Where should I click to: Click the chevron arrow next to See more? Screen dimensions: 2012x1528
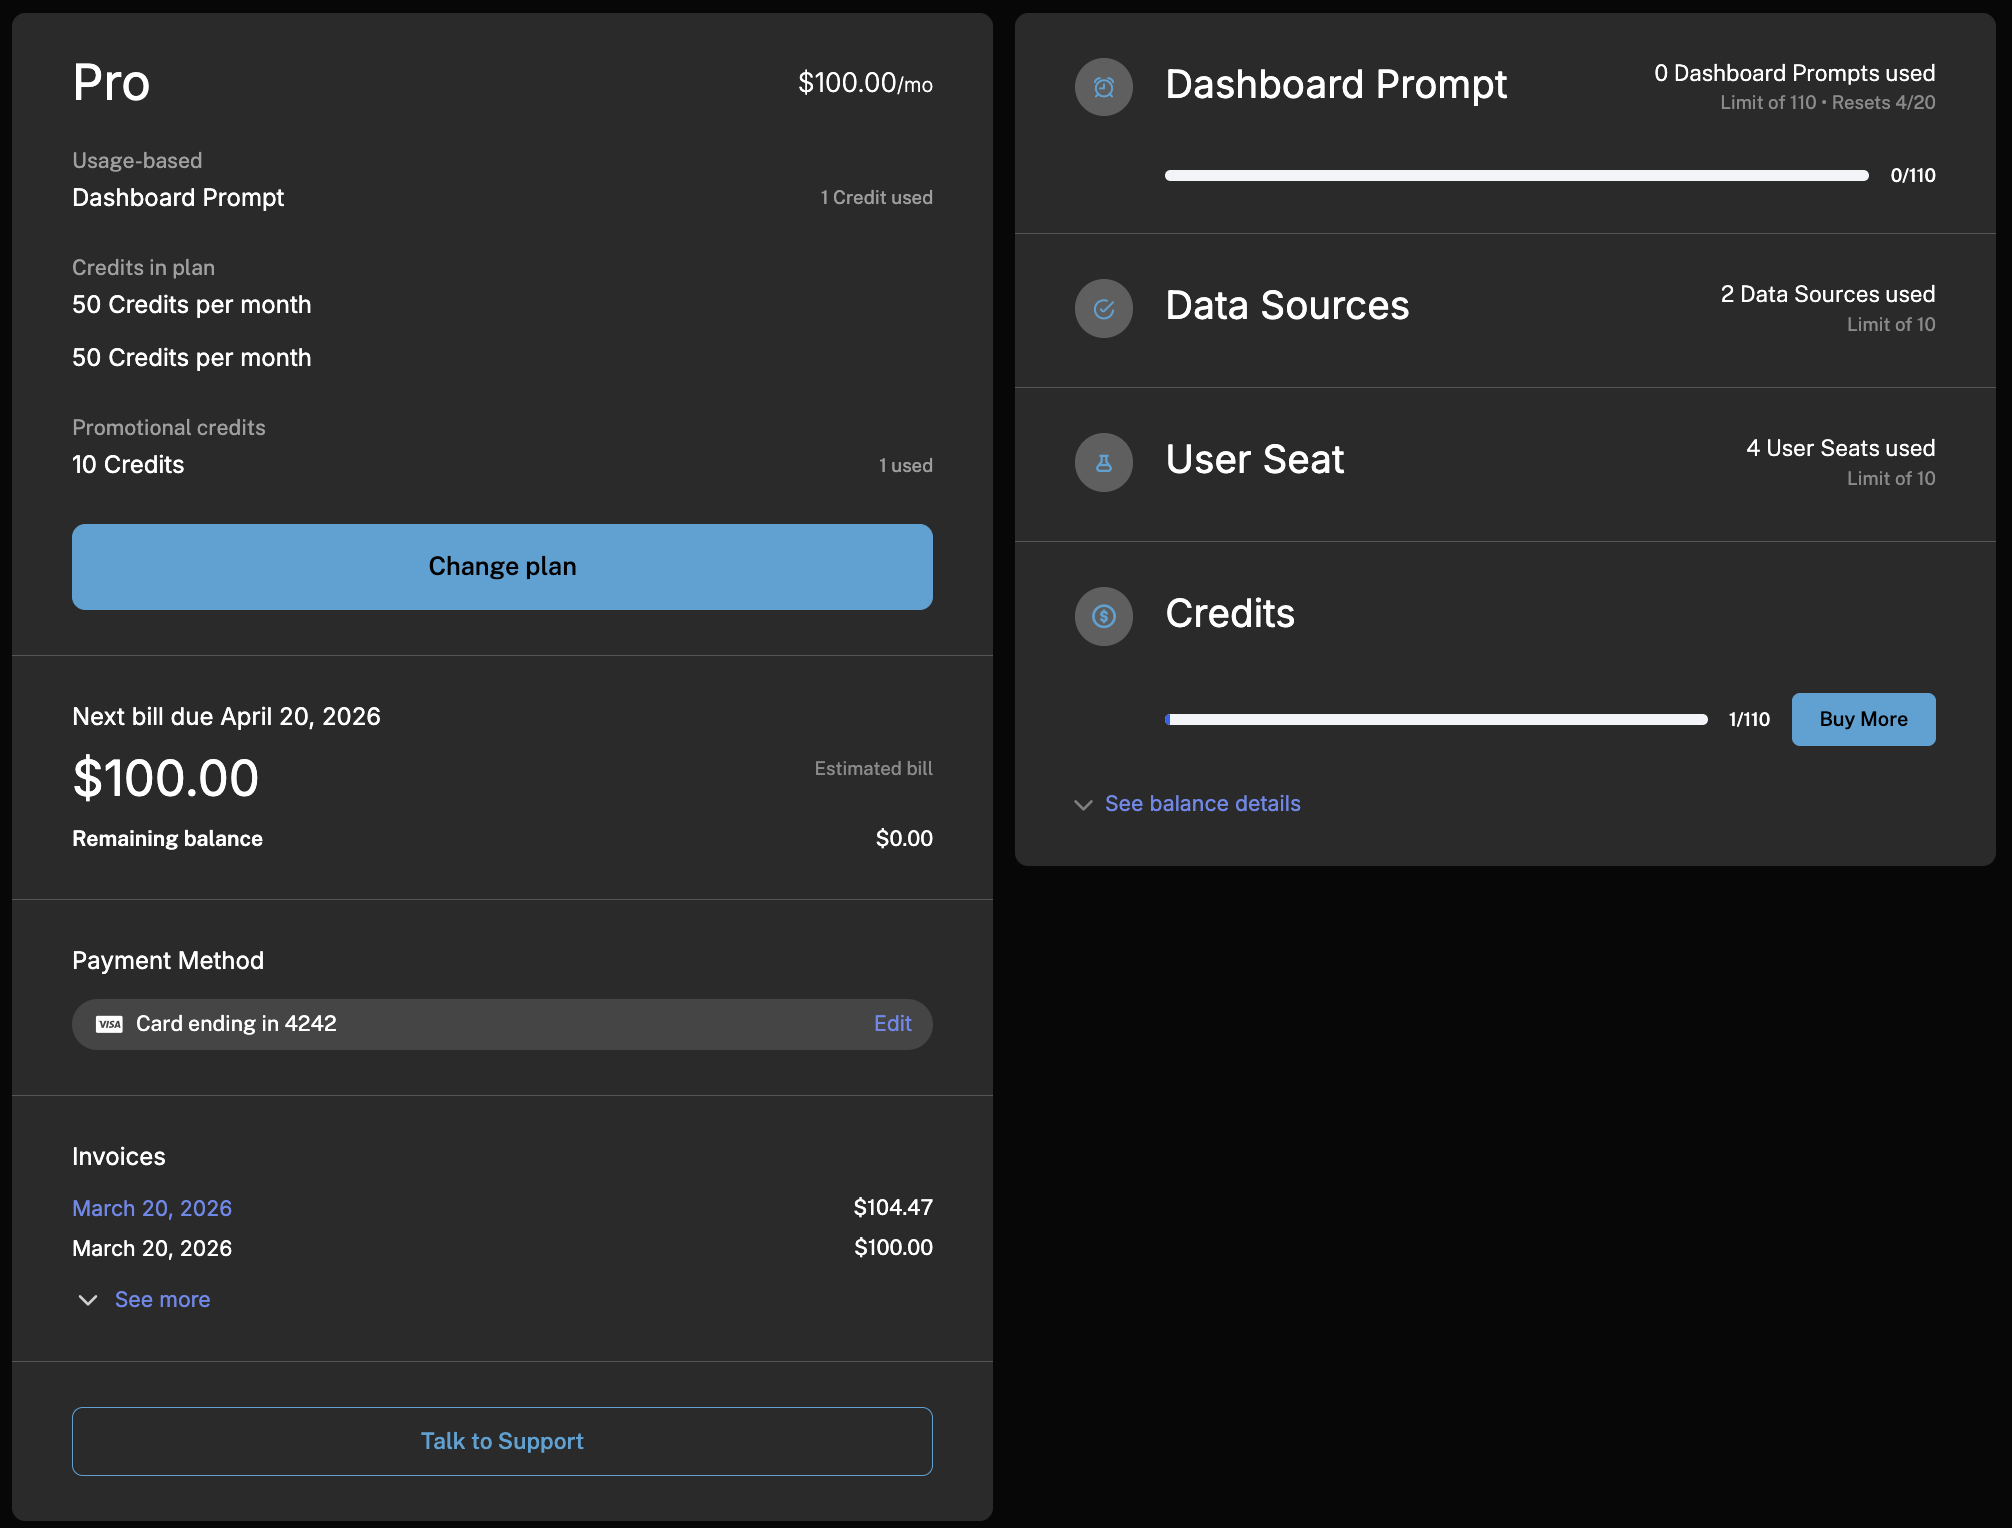87,1299
